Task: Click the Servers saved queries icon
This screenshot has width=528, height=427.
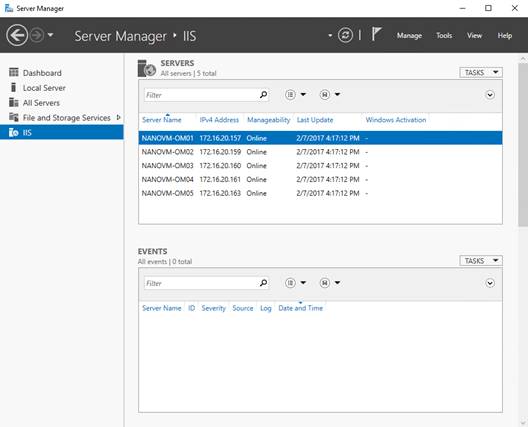Action: [325, 95]
